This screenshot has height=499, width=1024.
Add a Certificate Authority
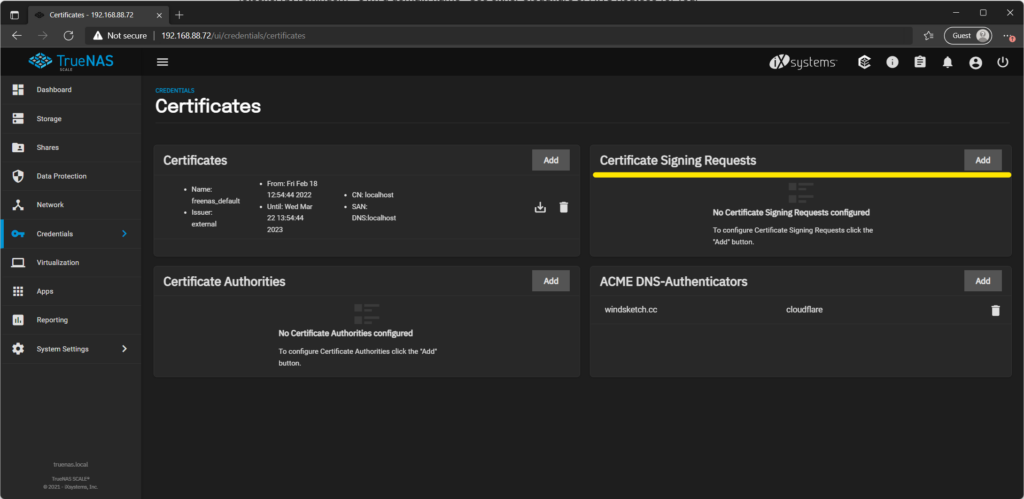coord(551,281)
